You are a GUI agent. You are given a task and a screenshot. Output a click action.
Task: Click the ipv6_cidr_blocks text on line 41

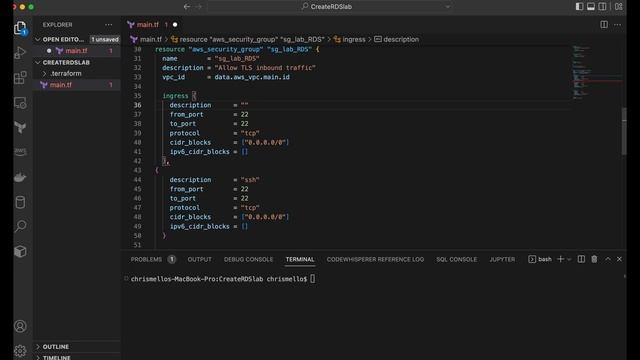200,152
